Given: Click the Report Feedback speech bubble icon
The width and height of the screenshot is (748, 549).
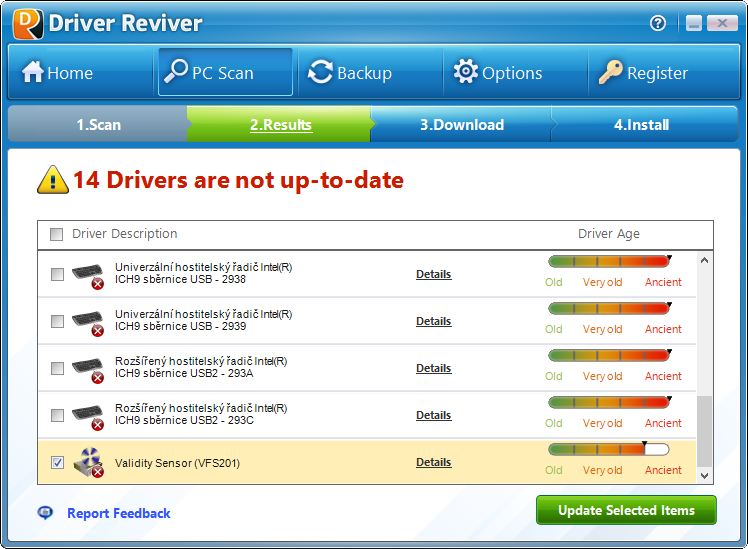Looking at the screenshot, I should 45,513.
